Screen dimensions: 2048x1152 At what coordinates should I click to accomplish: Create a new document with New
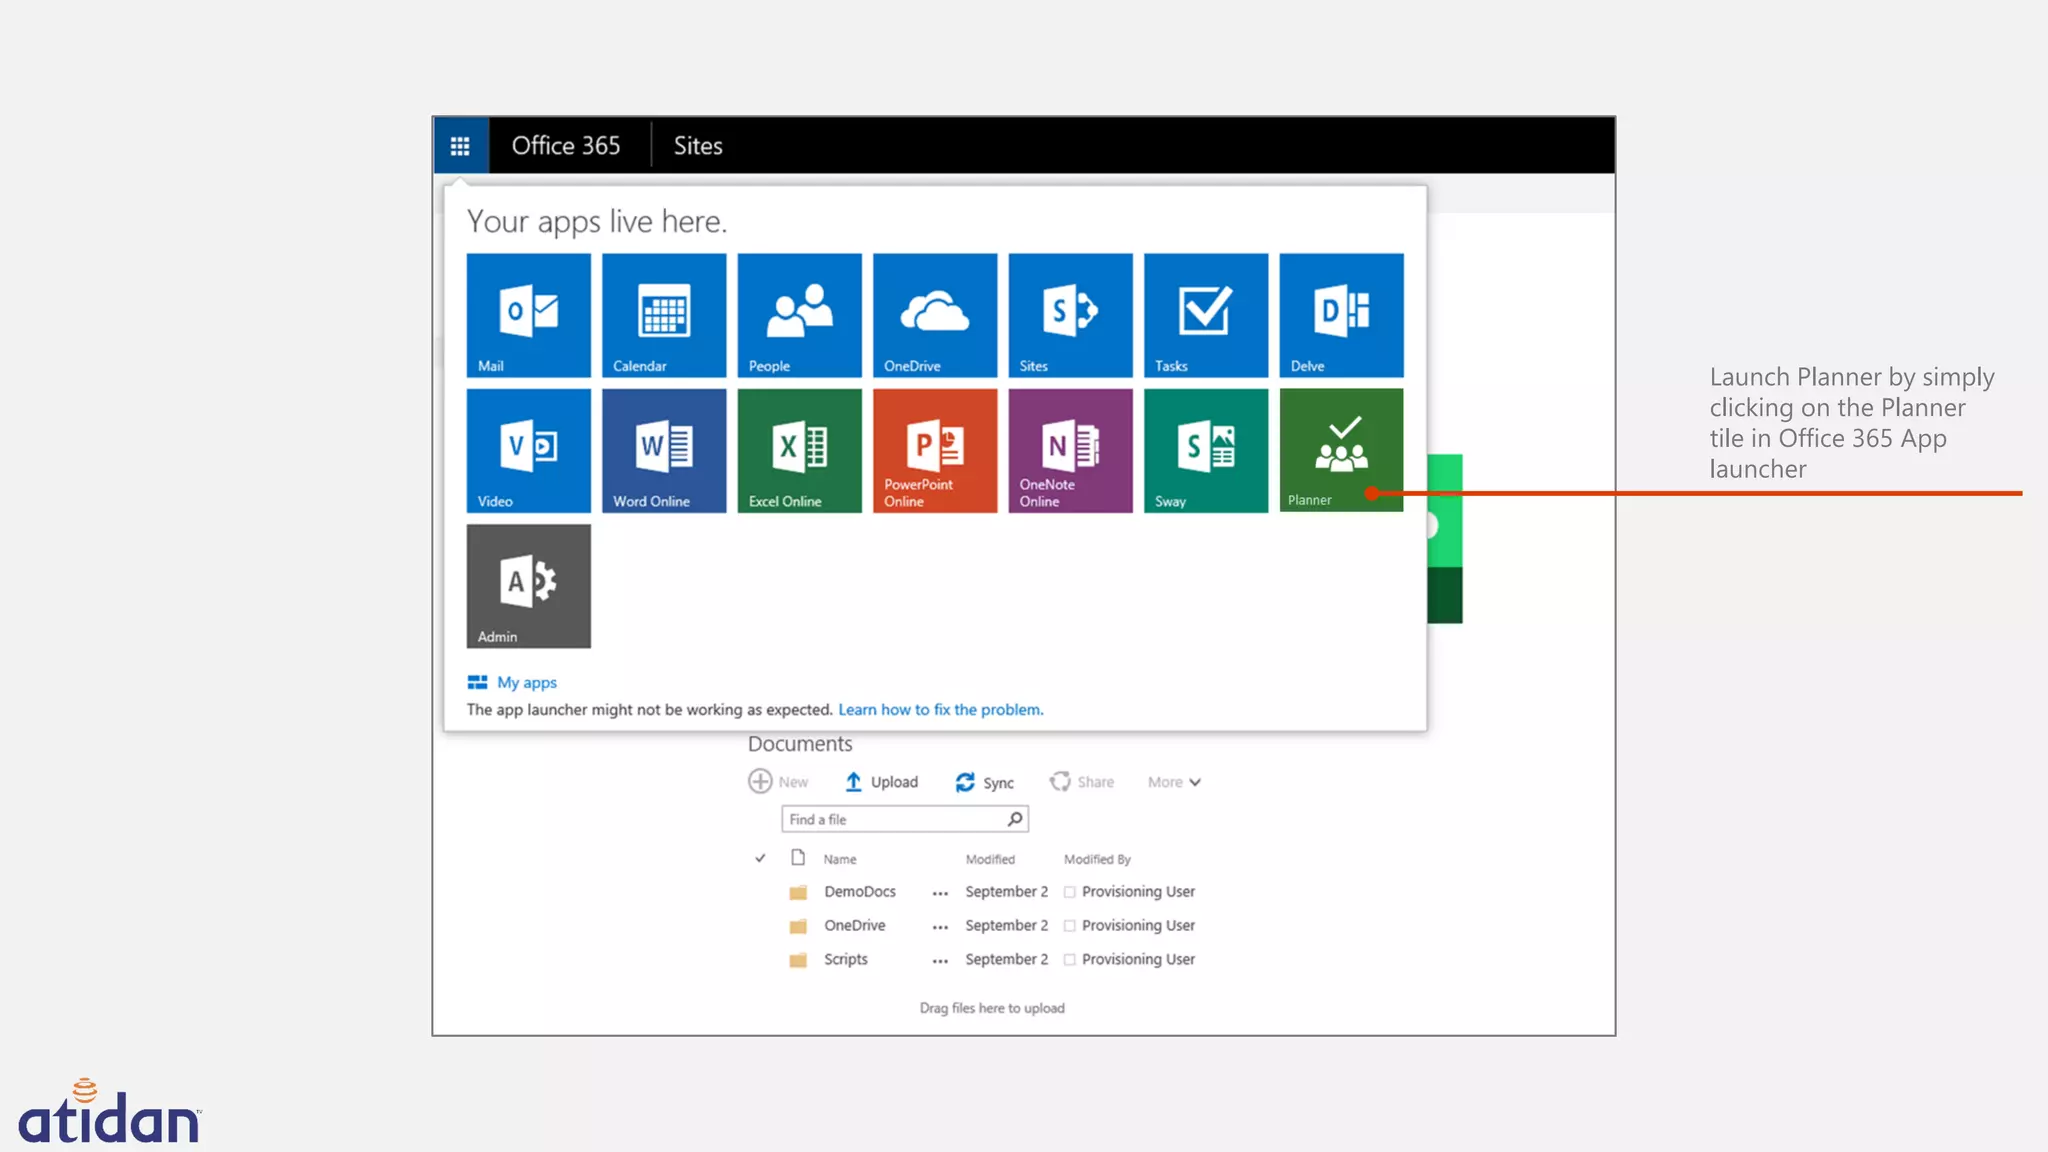pos(778,781)
